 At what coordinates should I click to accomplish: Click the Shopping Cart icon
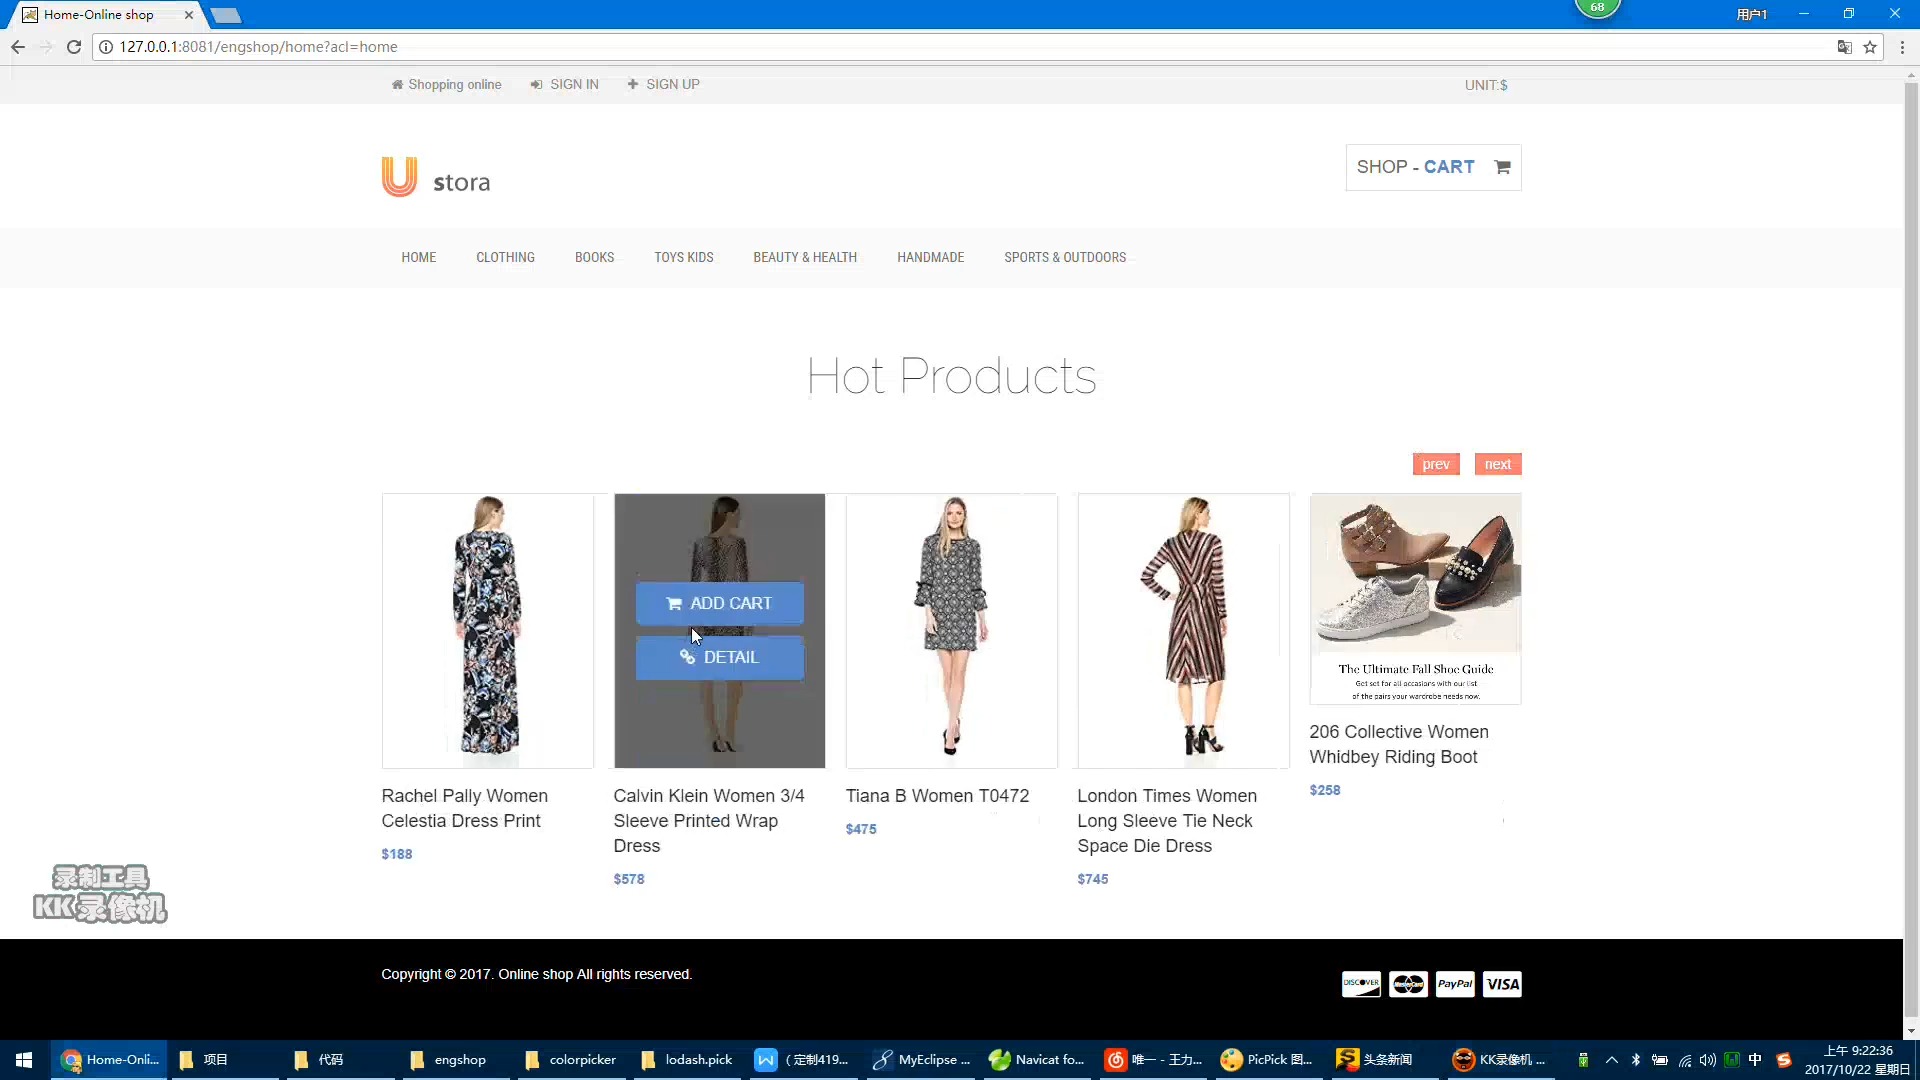click(1503, 166)
